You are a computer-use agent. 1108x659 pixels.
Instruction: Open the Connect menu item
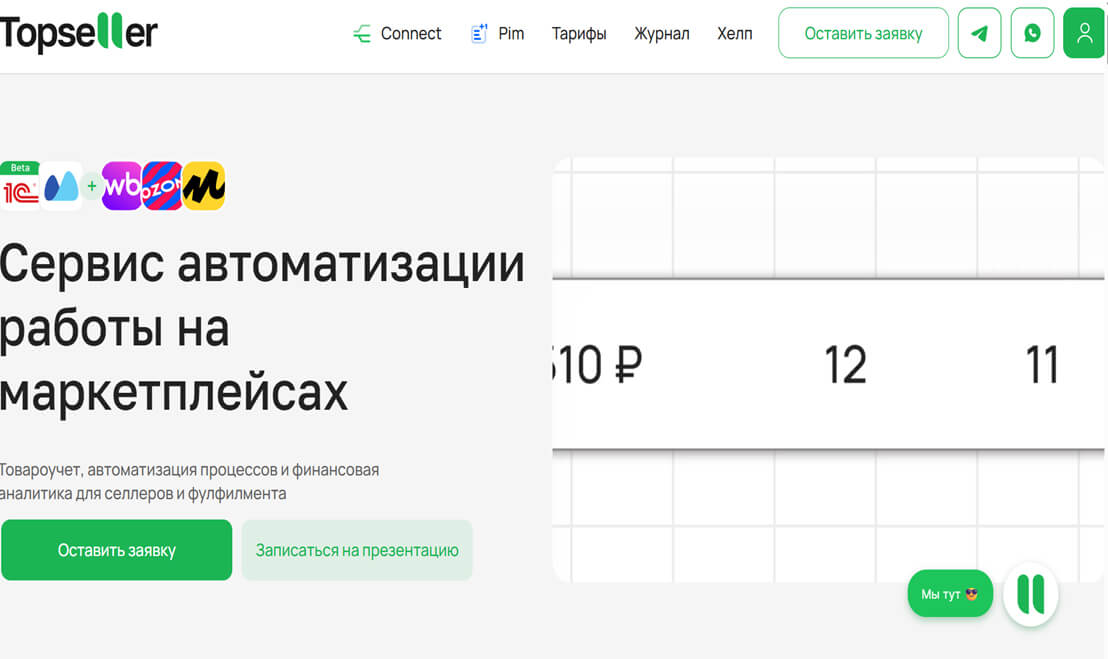[x=397, y=33]
